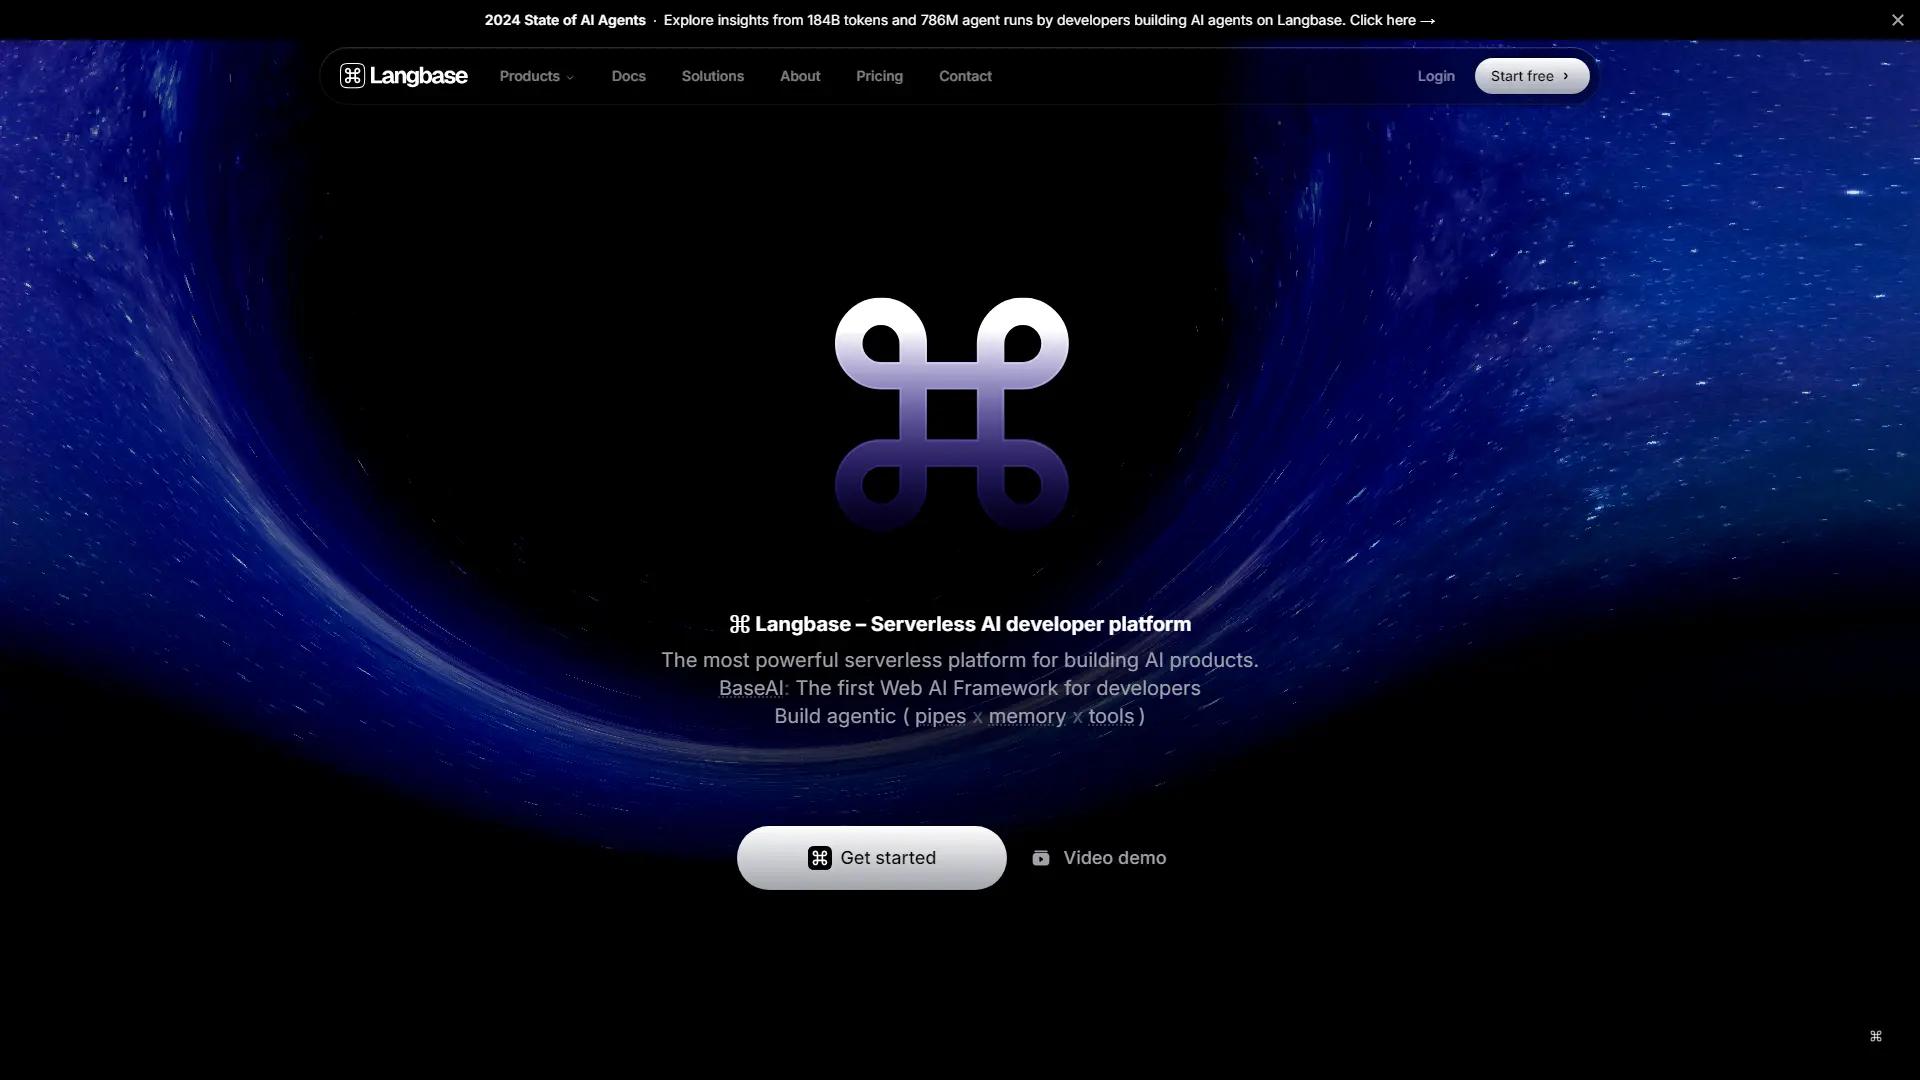Open the Docs menu item
This screenshot has width=1920, height=1080.
pyautogui.click(x=628, y=75)
